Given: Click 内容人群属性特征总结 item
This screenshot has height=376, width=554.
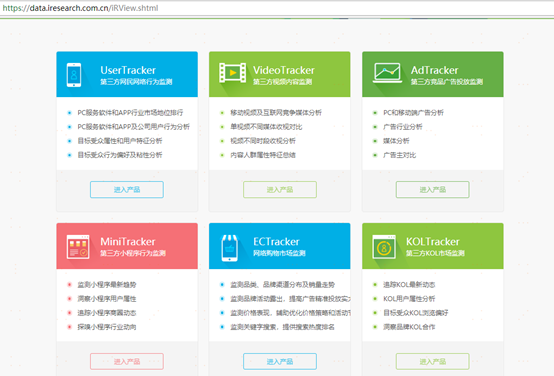Looking at the screenshot, I should pos(263,155).
